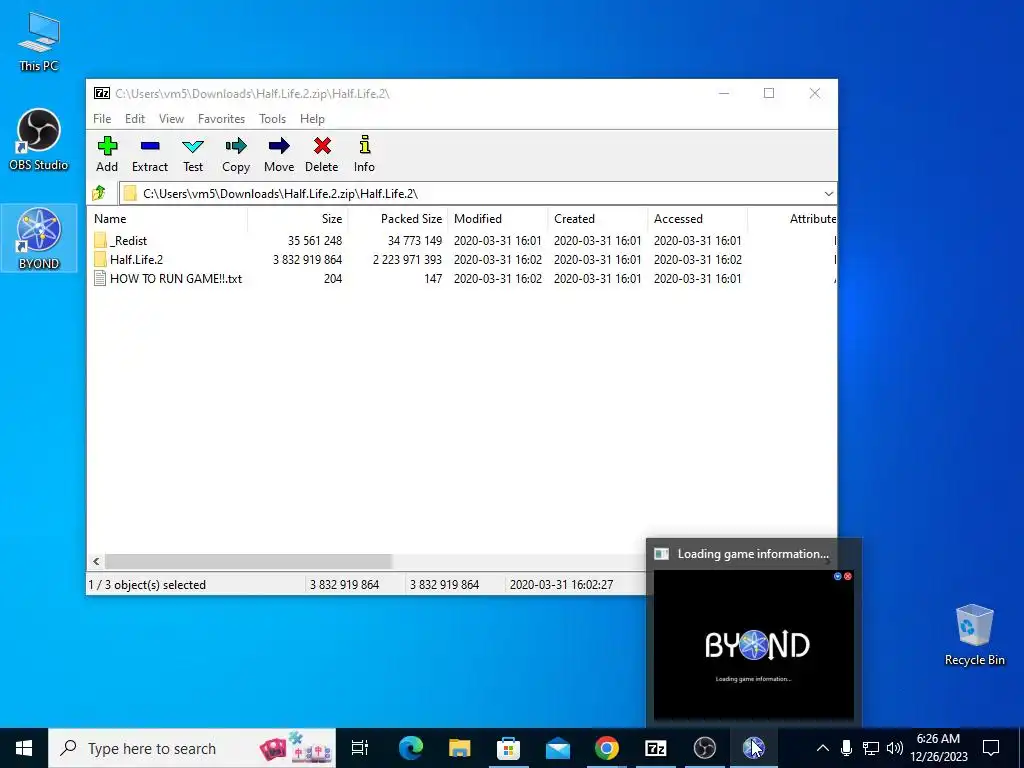Viewport: 1024px width, 768px height.
Task: Open the Help menu
Action: 312,119
